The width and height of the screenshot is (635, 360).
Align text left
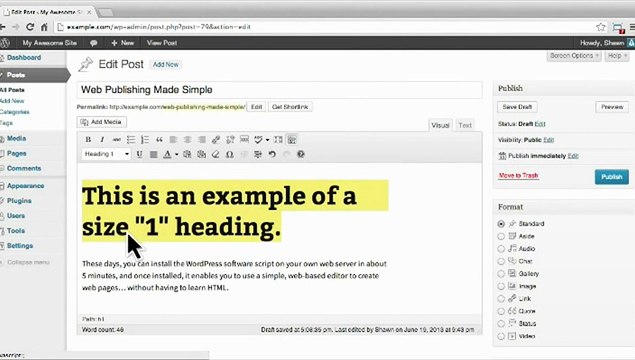[173, 140]
